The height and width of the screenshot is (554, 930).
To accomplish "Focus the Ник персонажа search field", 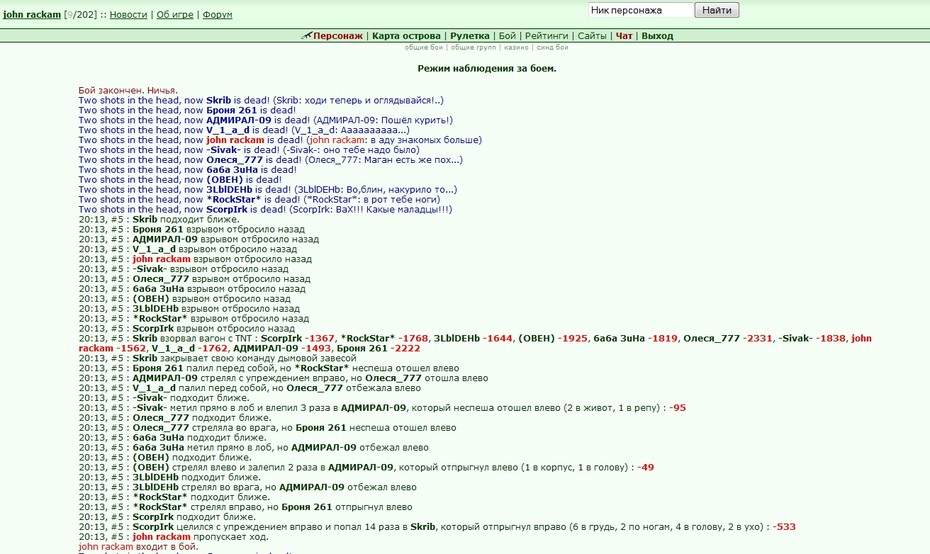I will coord(641,10).
